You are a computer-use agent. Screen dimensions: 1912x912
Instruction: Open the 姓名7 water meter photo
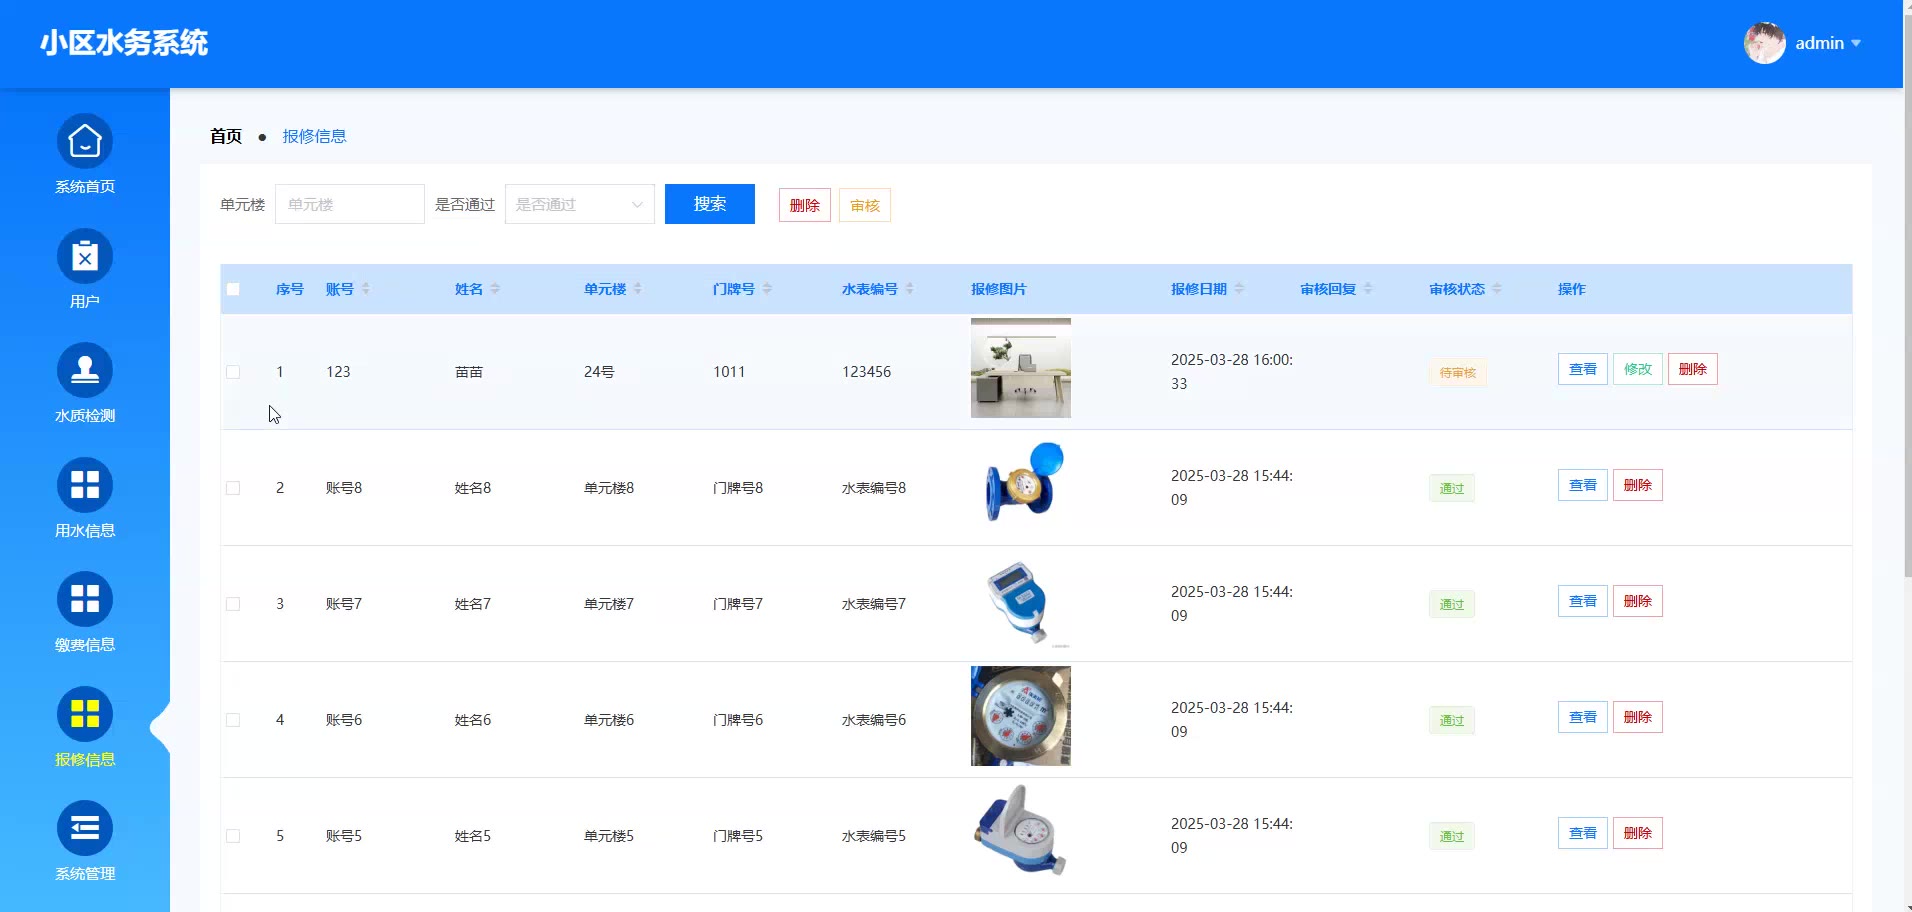(x=1021, y=600)
